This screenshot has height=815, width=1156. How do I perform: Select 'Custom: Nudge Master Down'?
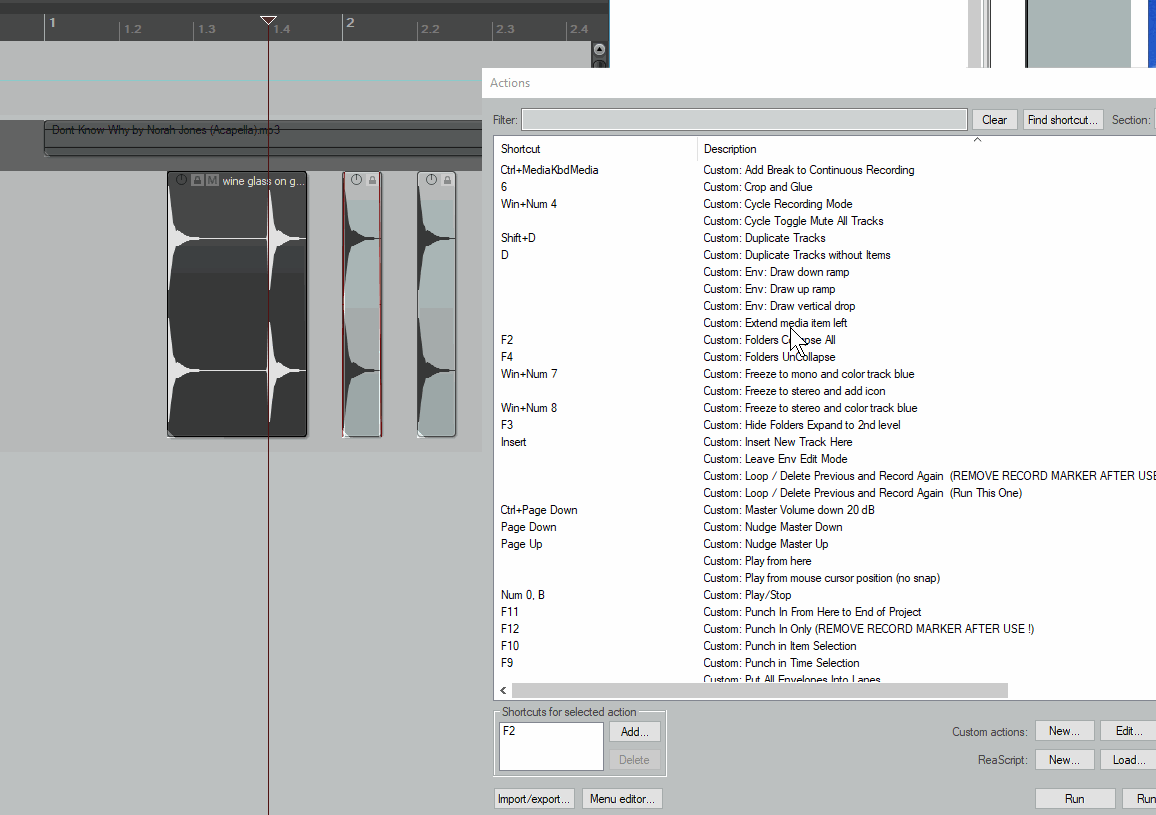point(773,526)
